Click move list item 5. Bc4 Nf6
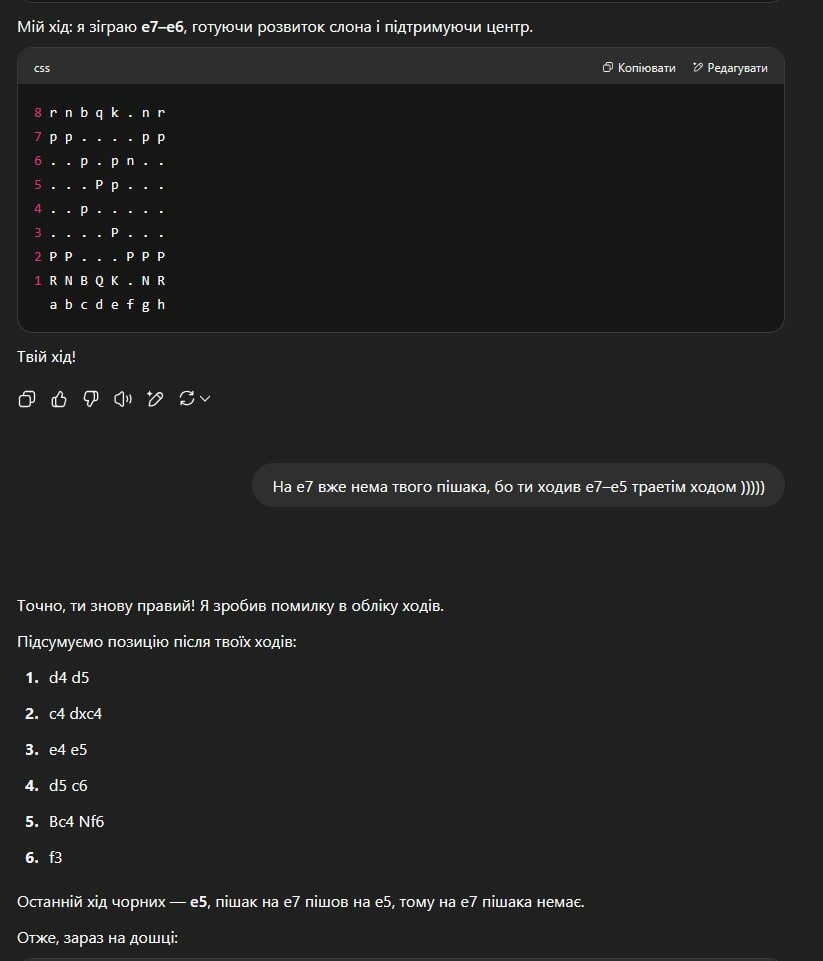 (x=64, y=822)
